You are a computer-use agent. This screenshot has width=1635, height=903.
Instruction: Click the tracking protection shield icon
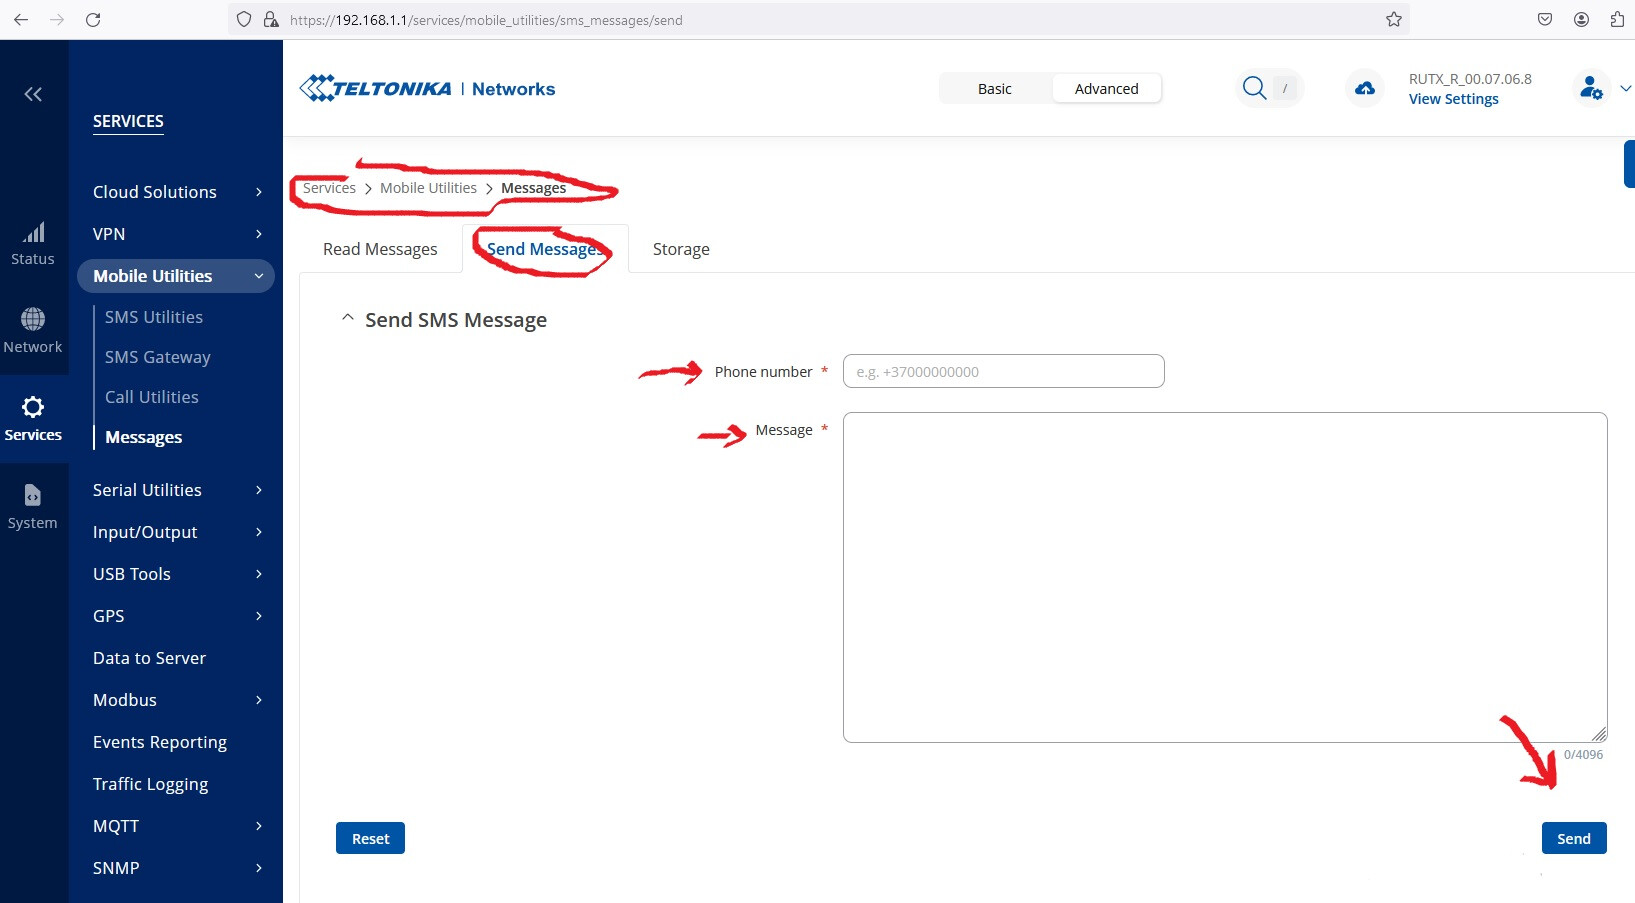pyautogui.click(x=244, y=19)
